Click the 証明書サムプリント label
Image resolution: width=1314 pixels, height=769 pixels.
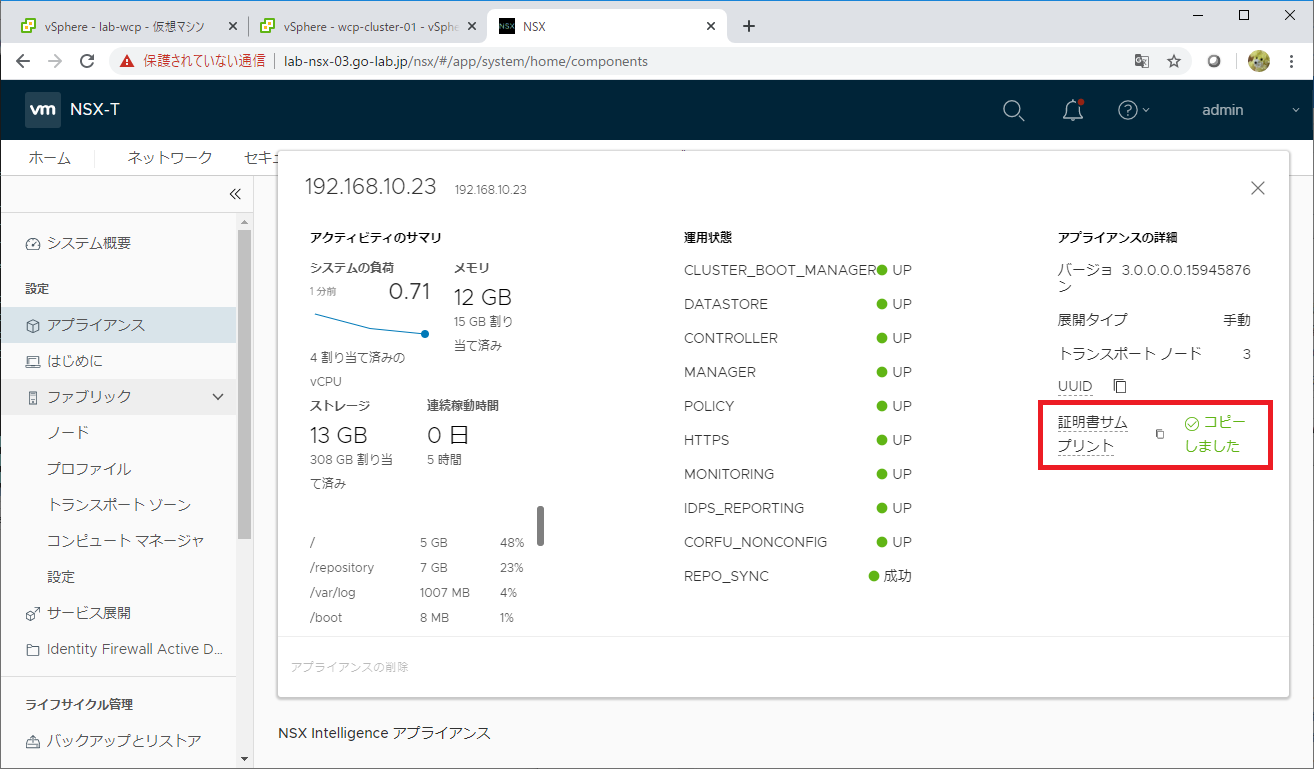[x=1093, y=434]
